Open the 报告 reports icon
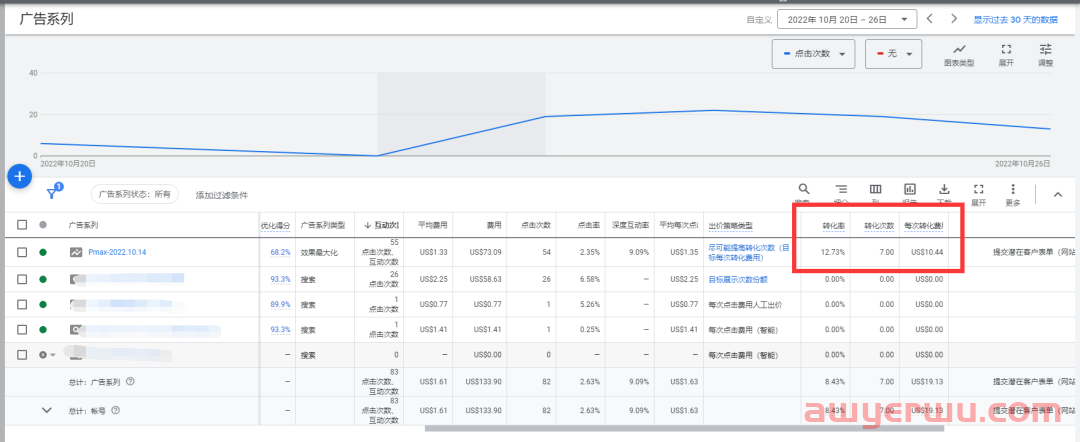 tap(910, 189)
